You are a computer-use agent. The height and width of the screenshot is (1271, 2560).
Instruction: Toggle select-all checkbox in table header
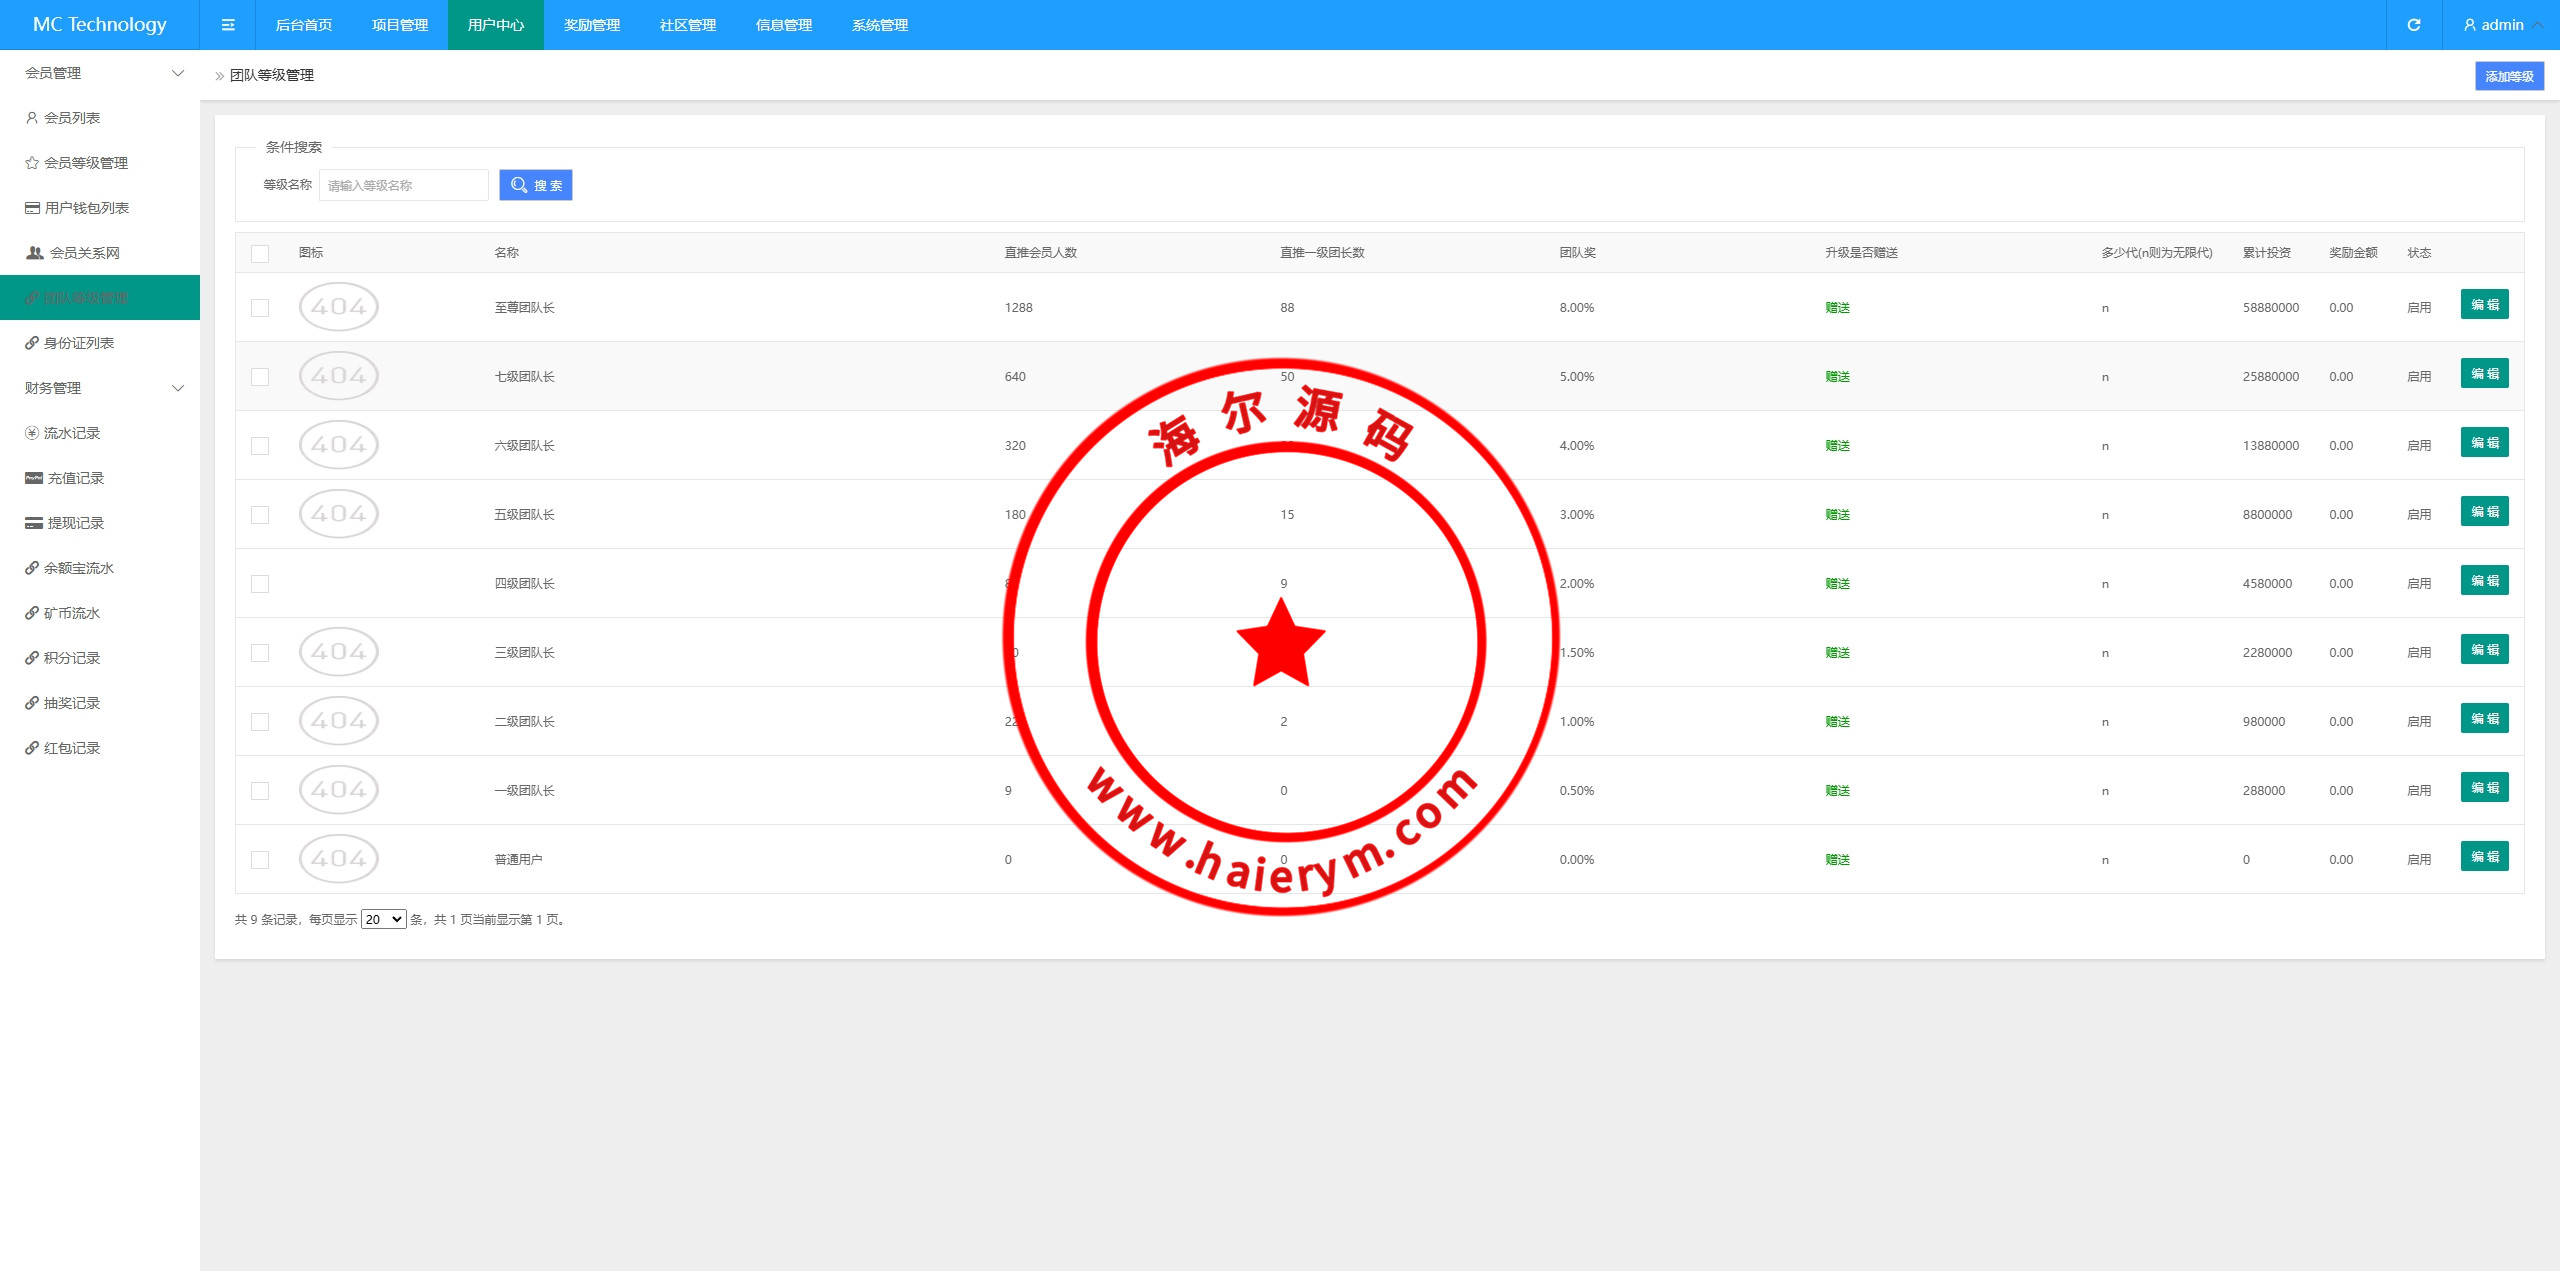coord(260,254)
